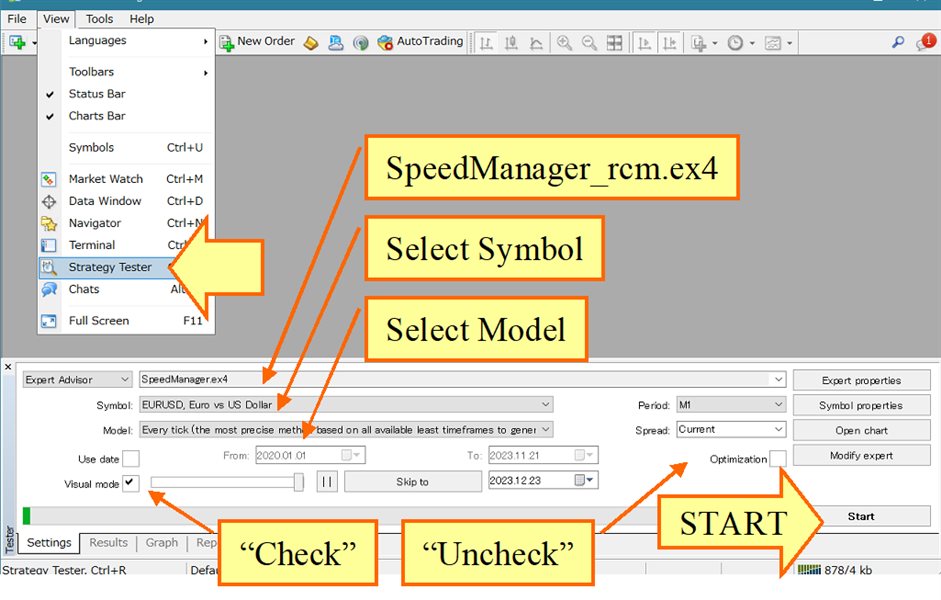Image resolution: width=941 pixels, height=600 pixels.
Task: Click the Expert properties button
Action: coord(861,380)
